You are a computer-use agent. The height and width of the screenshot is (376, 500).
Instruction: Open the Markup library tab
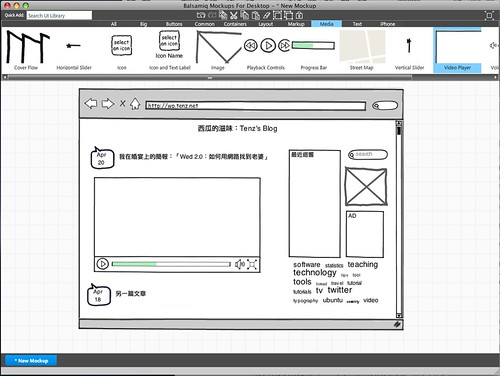point(296,24)
